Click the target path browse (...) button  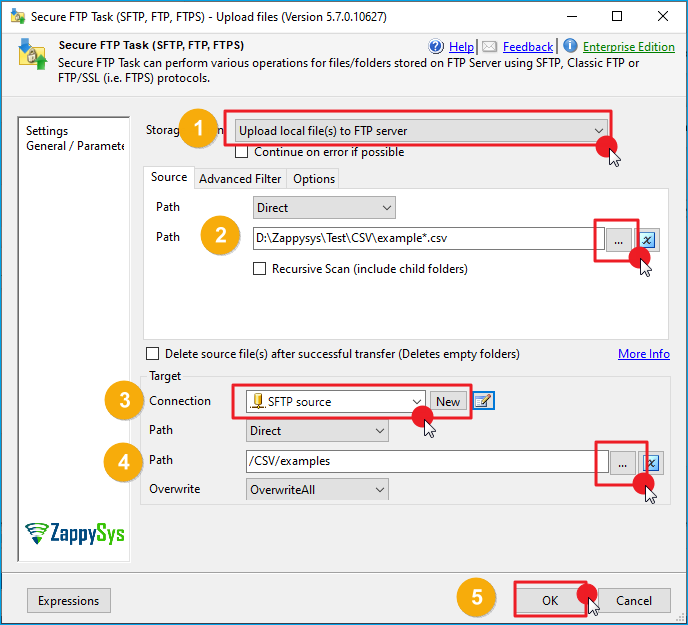pos(621,462)
